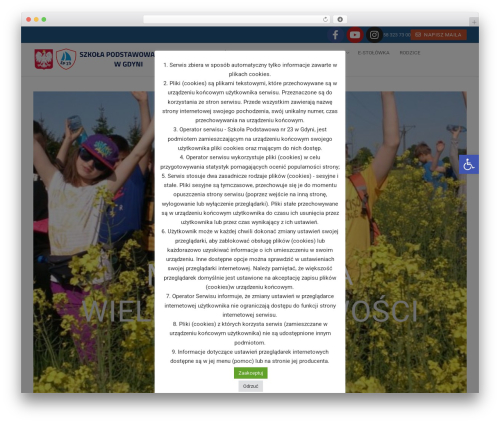Open the E-STOŁÓWKA menu item
500x423 pixels.
pos(373,53)
